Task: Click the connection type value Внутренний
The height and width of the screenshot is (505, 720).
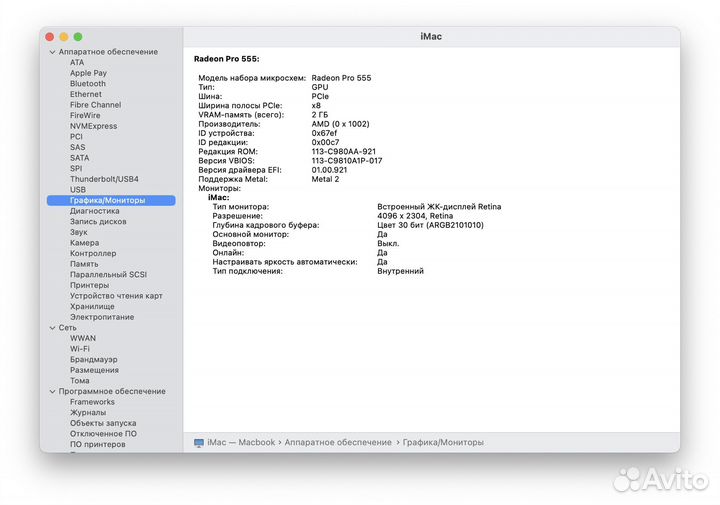Action: [x=400, y=271]
